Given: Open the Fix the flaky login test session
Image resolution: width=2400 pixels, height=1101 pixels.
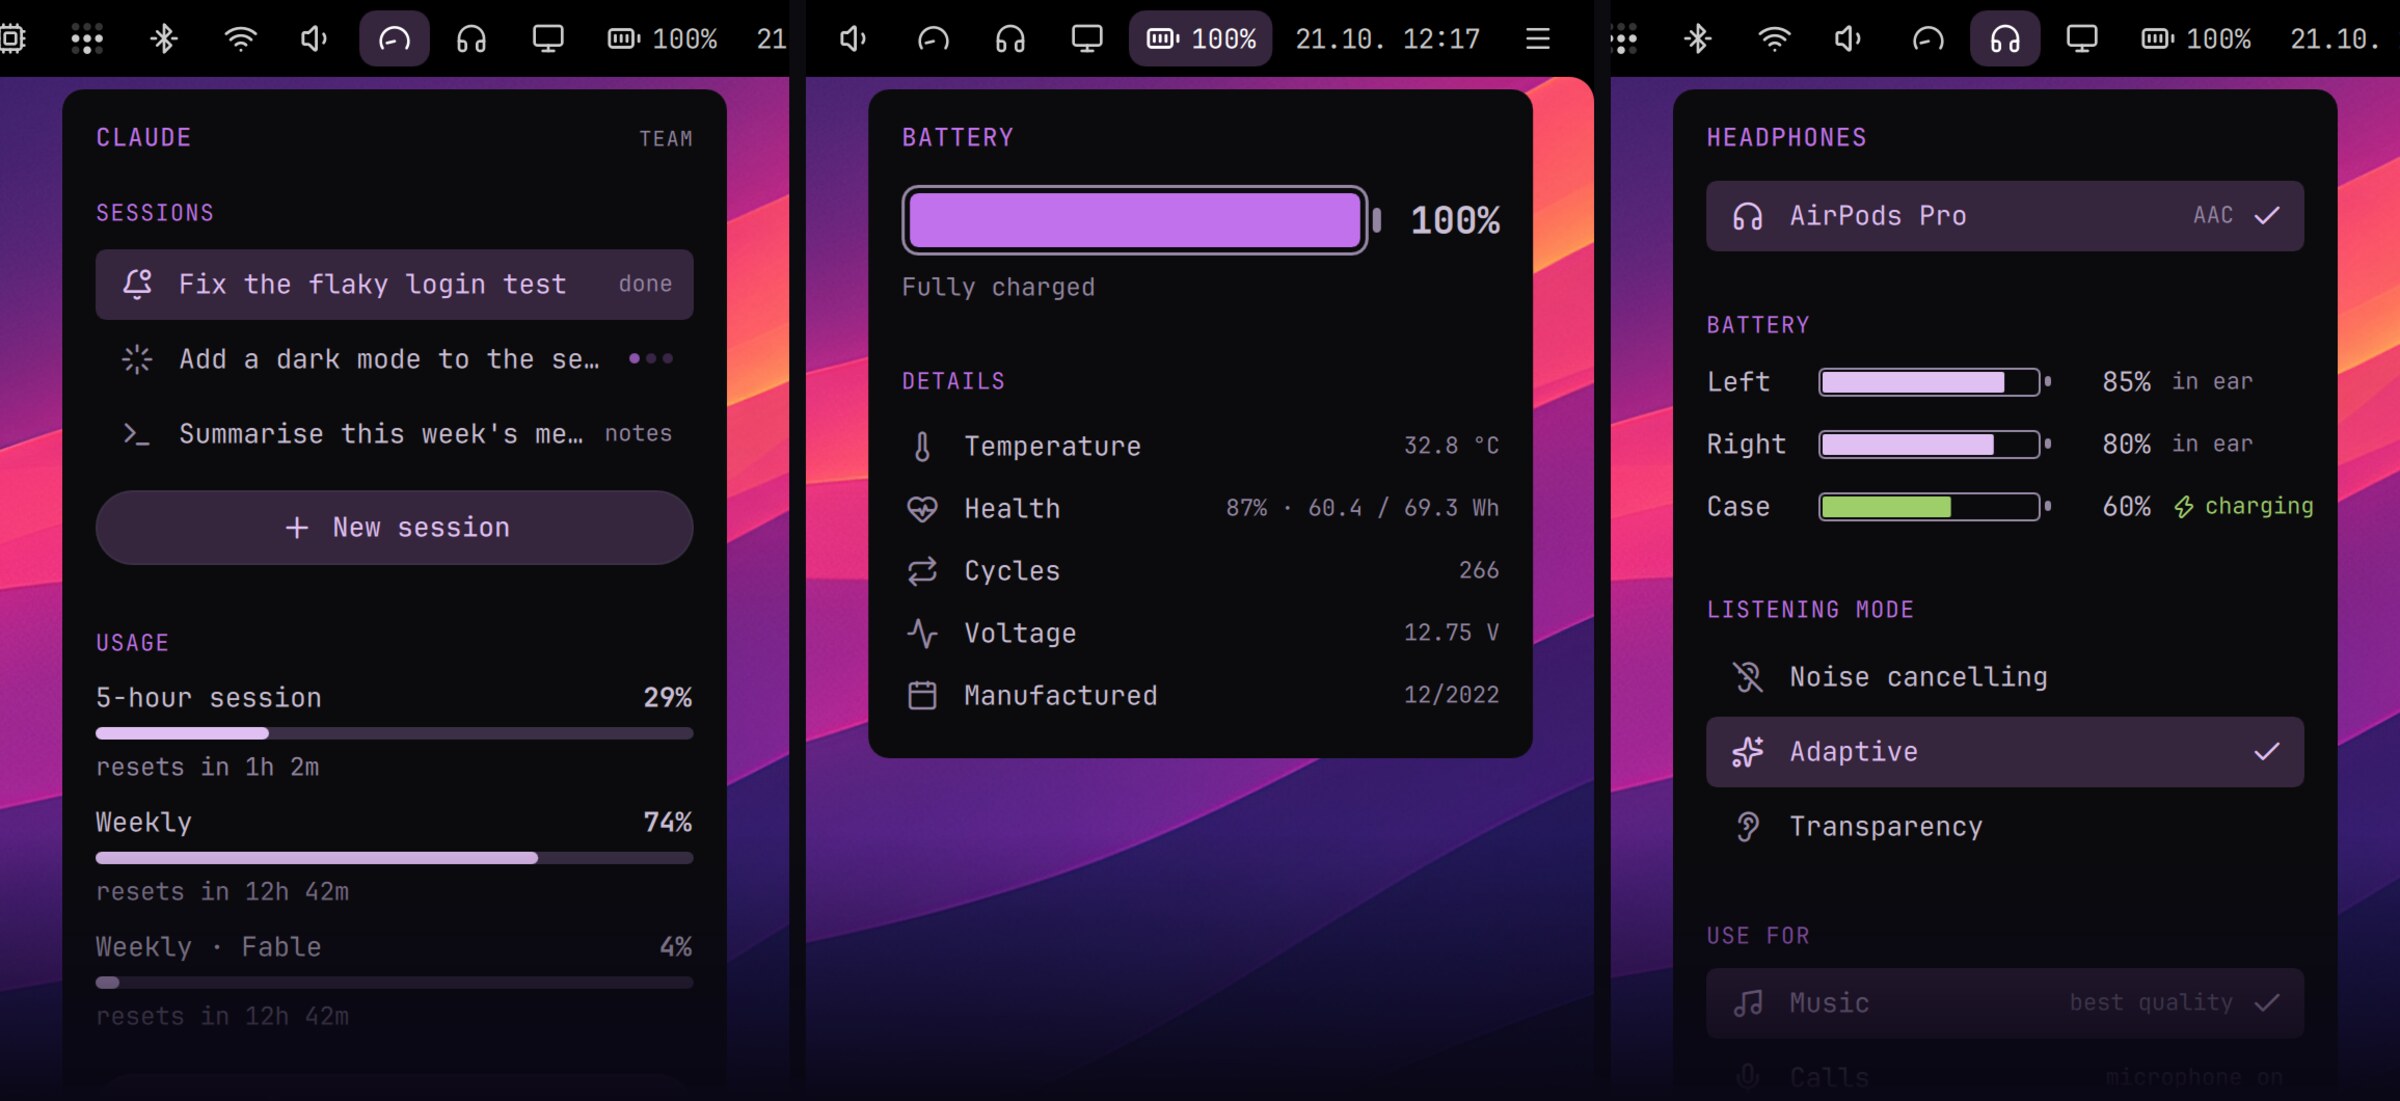Looking at the screenshot, I should point(394,284).
